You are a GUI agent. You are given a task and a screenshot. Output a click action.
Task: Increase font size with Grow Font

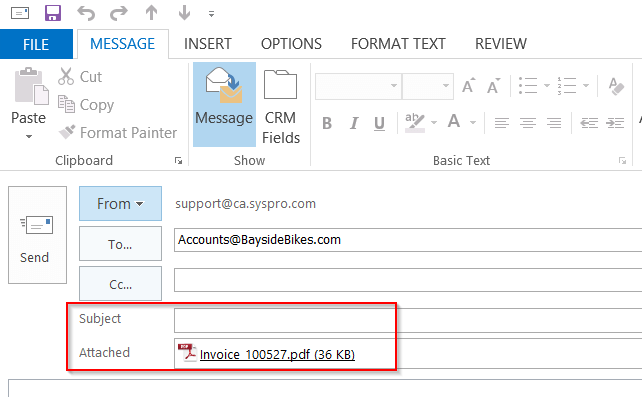[469, 86]
